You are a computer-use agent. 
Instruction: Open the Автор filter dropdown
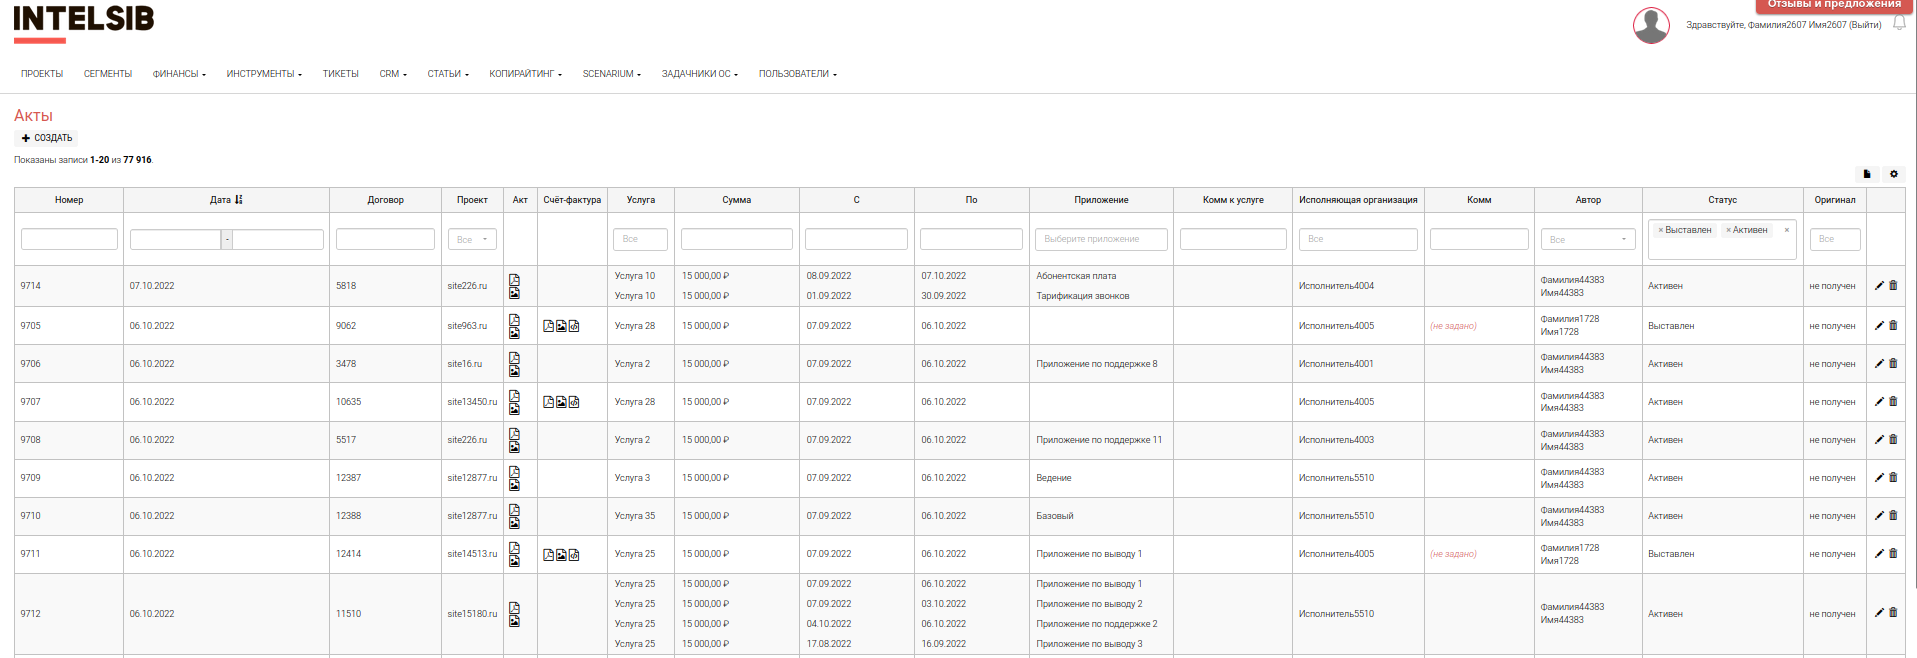click(1588, 239)
